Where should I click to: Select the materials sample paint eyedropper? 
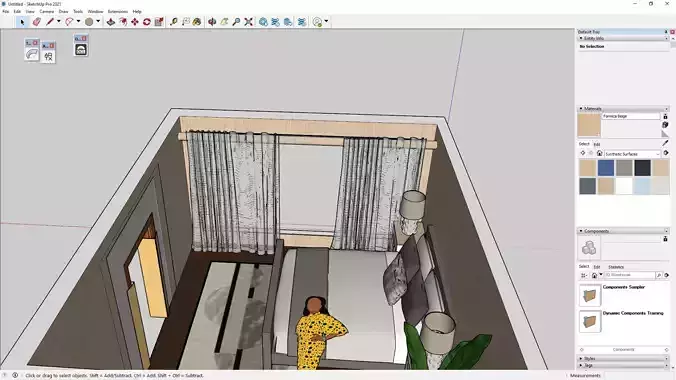coord(665,143)
